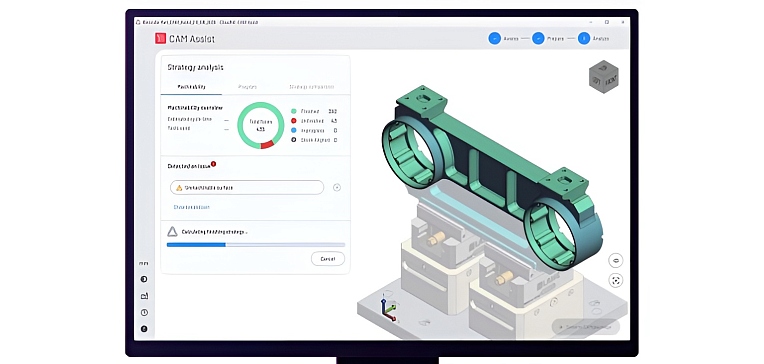The width and height of the screenshot is (764, 364).
Task: Expand the unmachinable surface issue arrow button
Action: [337, 188]
